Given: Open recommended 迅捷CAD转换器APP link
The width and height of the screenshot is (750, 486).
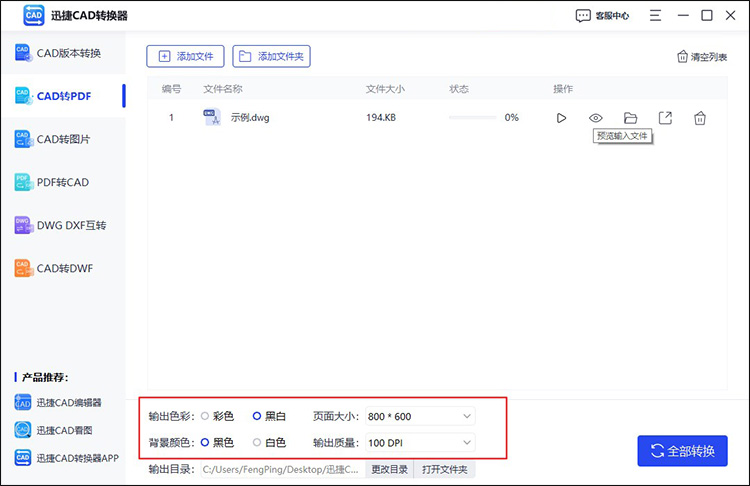Looking at the screenshot, I should (x=66, y=458).
